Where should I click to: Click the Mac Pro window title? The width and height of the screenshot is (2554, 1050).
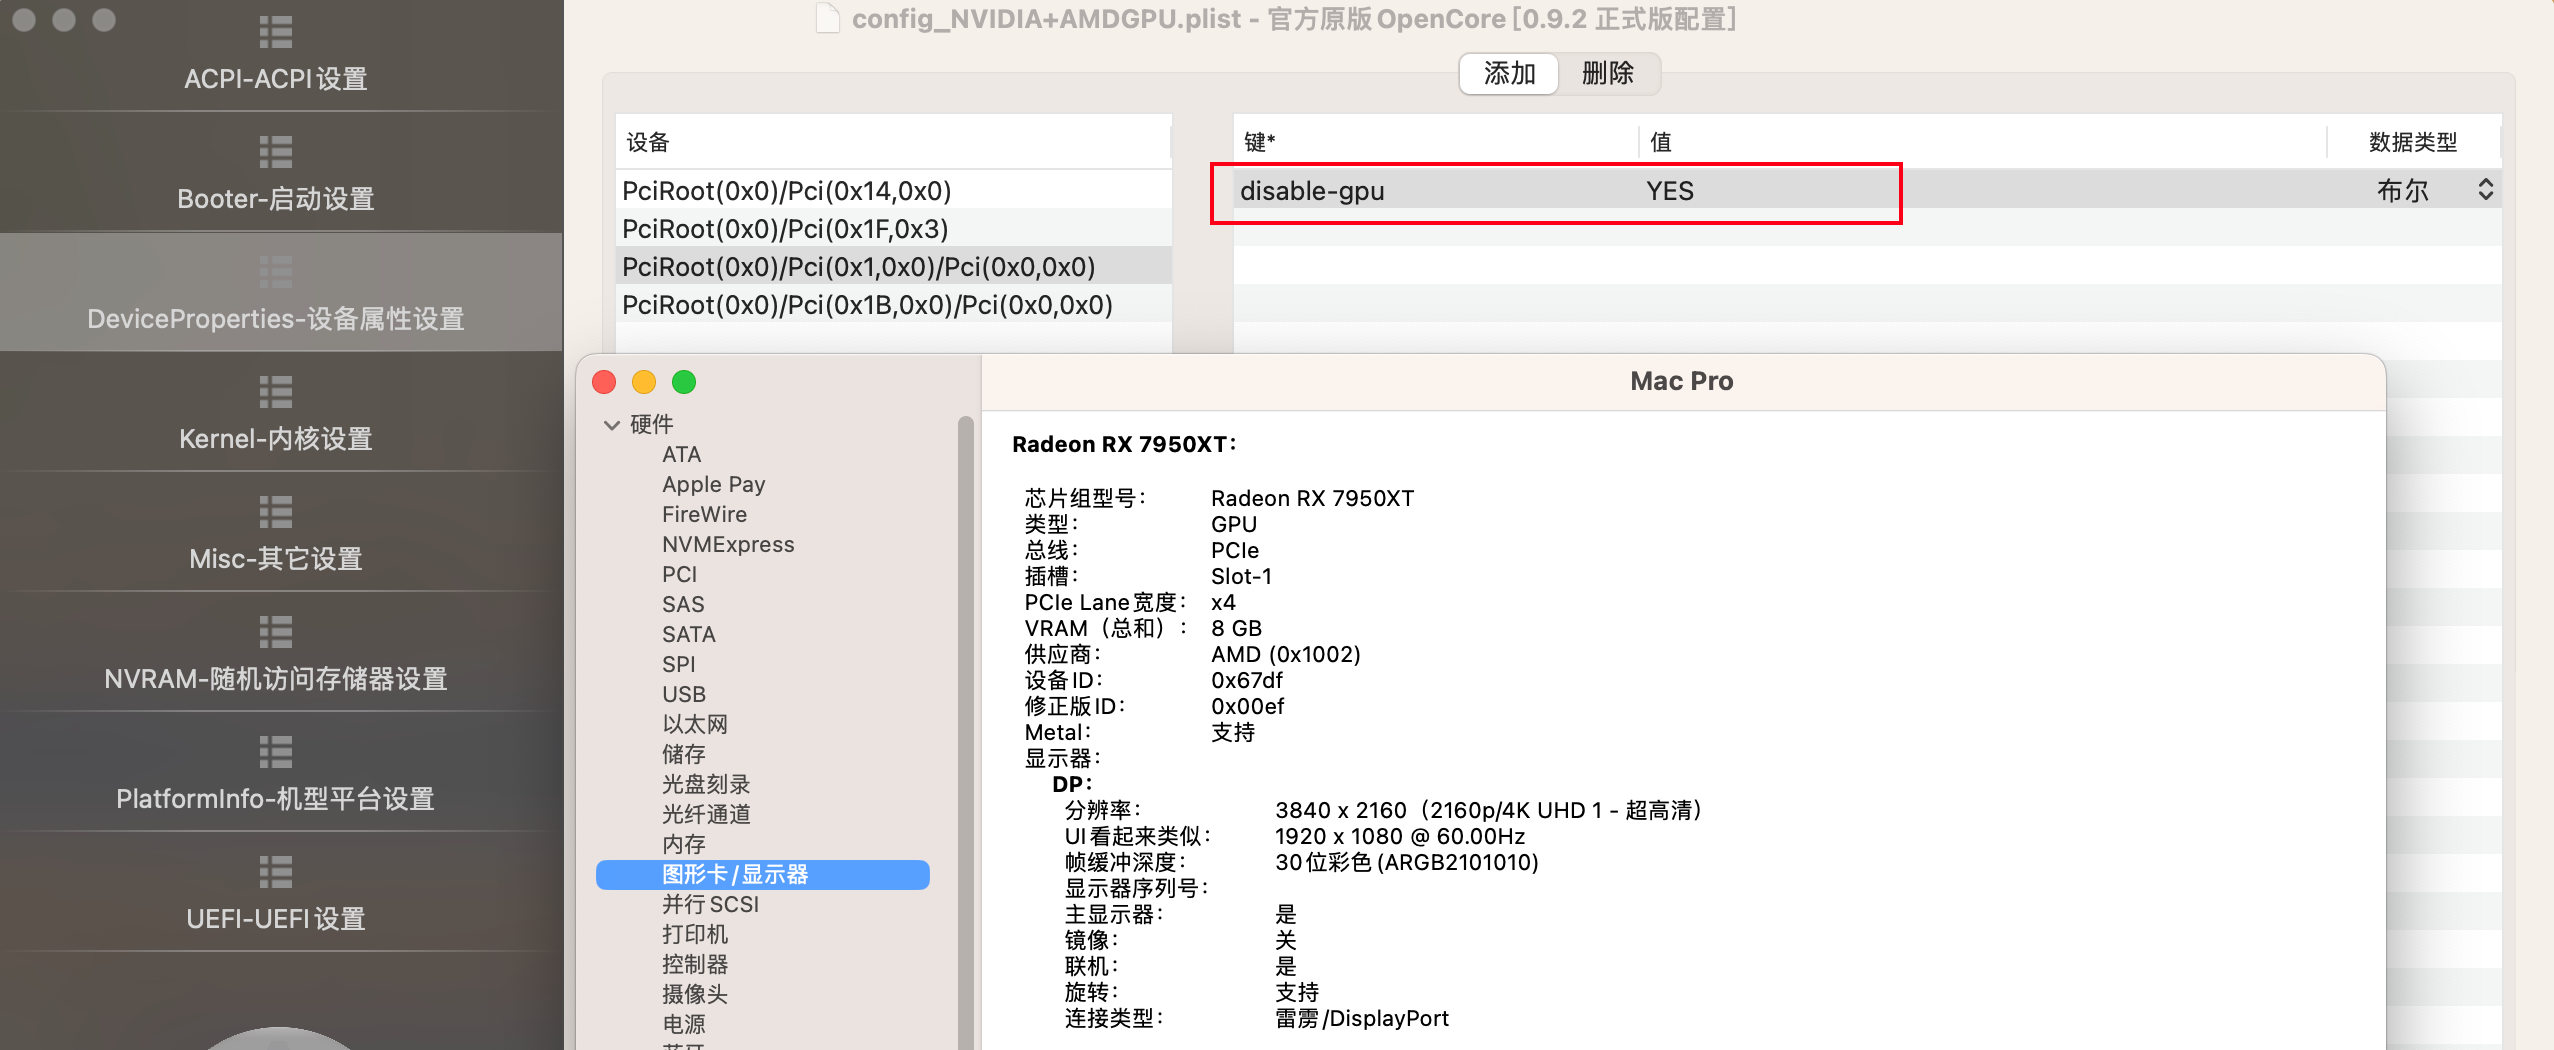1681,381
